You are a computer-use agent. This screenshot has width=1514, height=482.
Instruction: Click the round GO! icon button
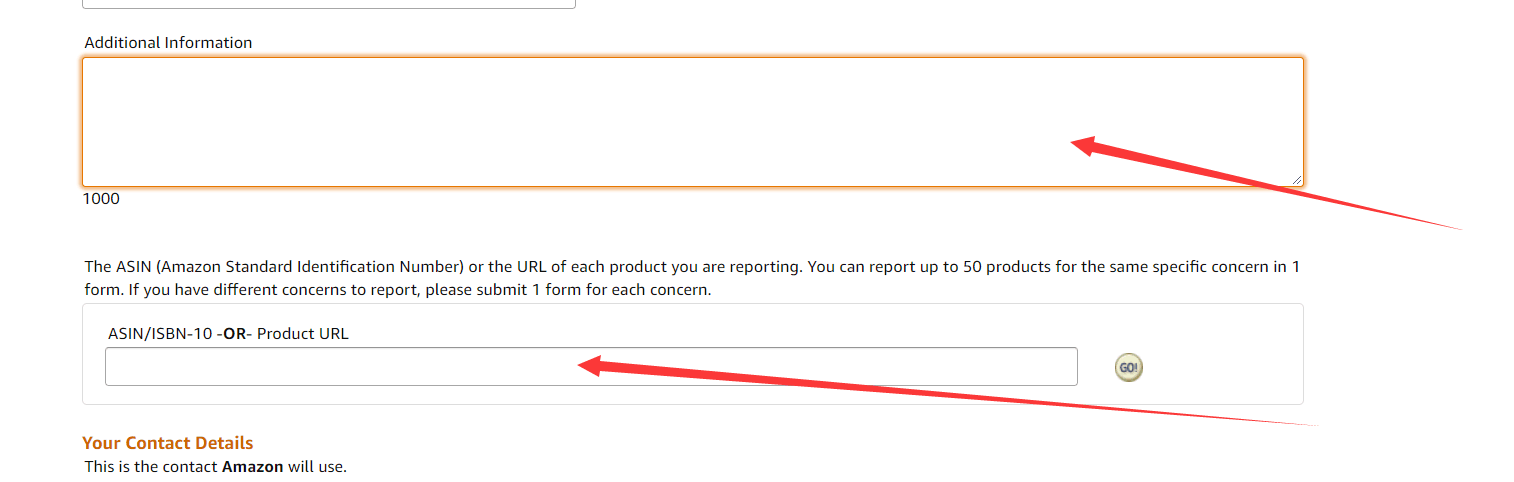click(1128, 368)
